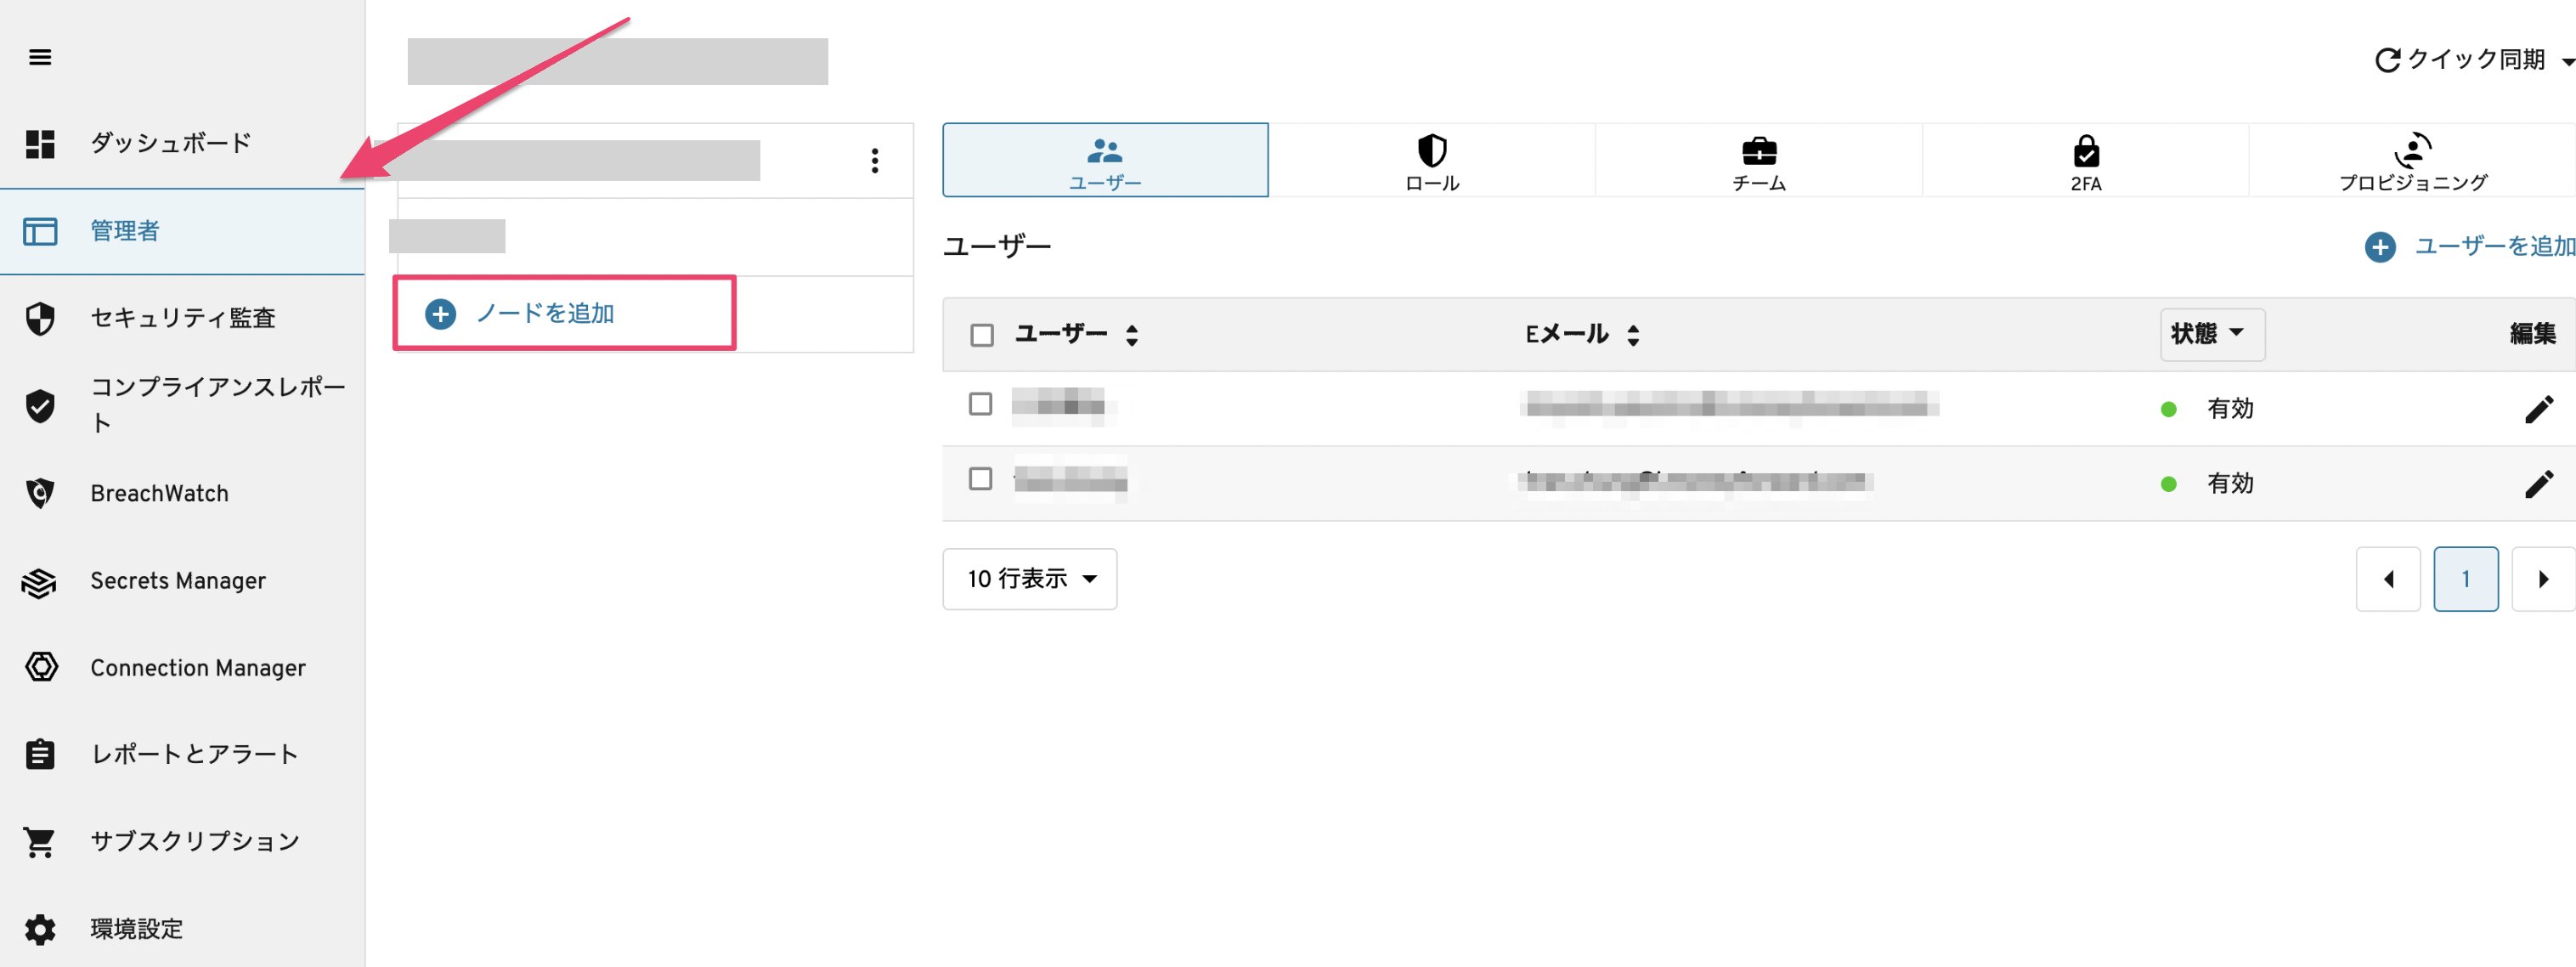Viewport: 2576px width, 967px height.
Task: Sort by the Eメール column arrows
Action: [1633, 335]
